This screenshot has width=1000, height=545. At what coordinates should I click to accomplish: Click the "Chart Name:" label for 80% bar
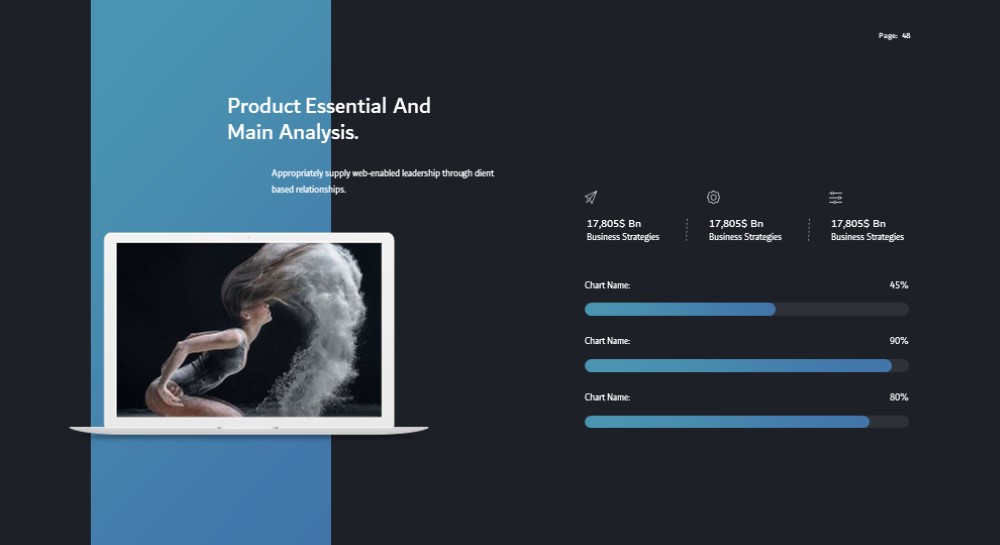pos(607,397)
